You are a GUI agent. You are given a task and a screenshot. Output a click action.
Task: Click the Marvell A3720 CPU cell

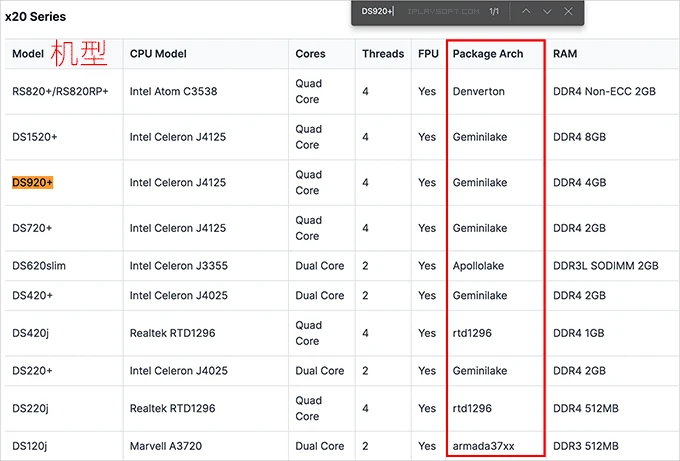pos(165,445)
